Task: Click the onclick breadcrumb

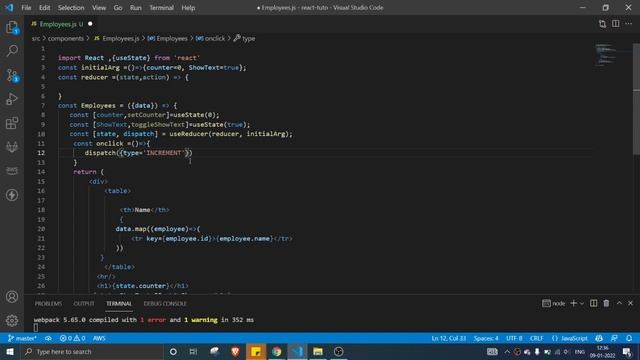Action: [211, 38]
